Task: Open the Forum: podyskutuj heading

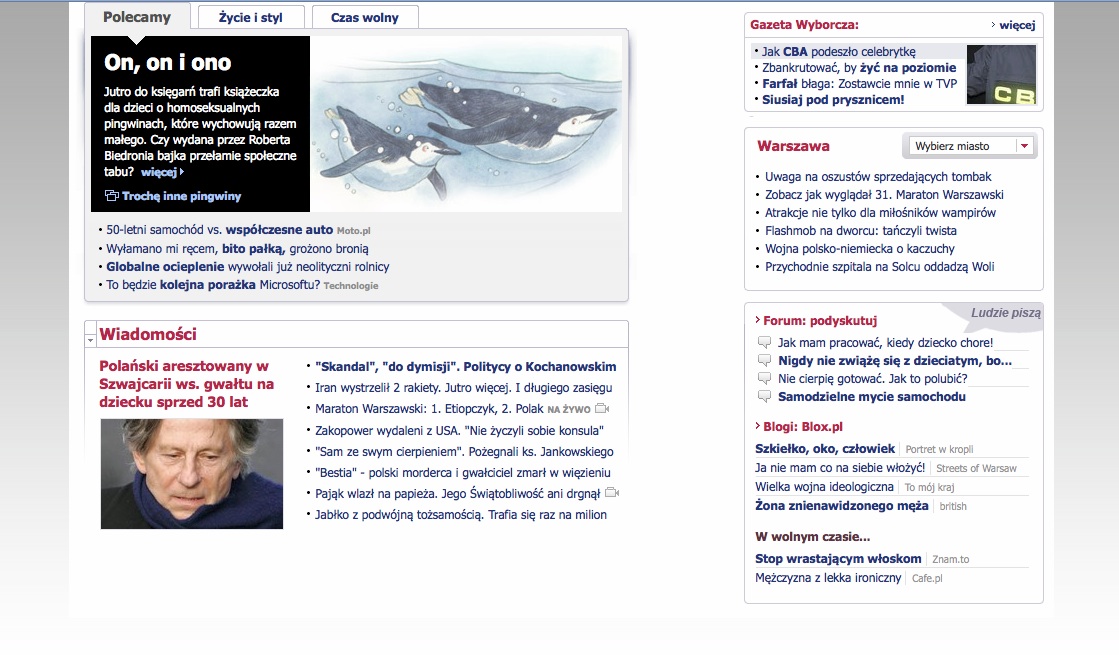Action: (x=820, y=321)
